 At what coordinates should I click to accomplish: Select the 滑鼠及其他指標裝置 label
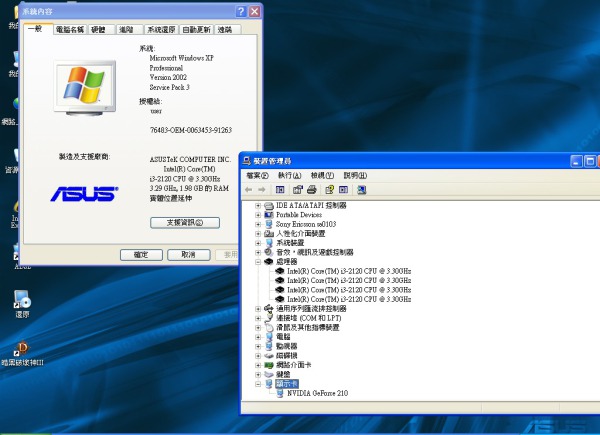click(308, 327)
